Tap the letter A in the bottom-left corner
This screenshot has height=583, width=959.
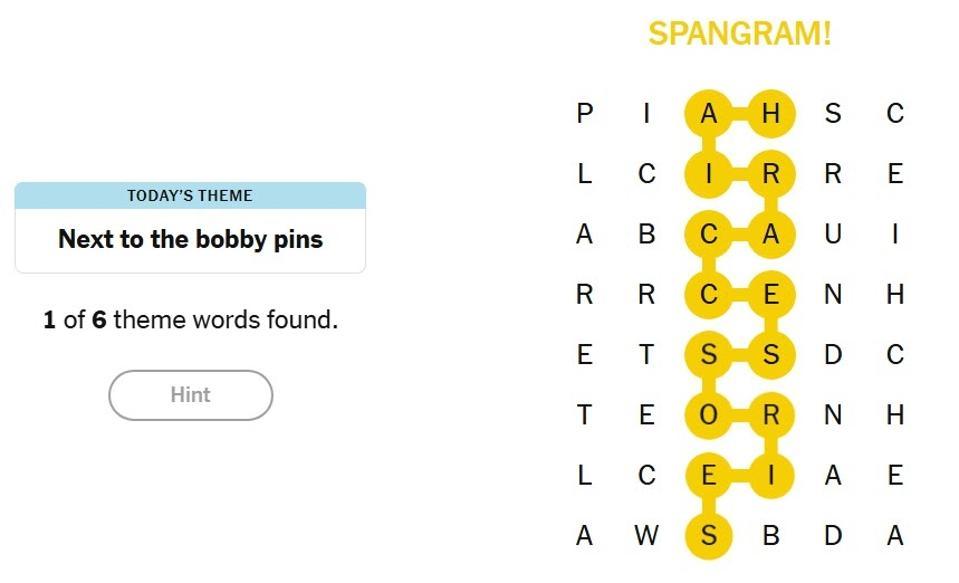(585, 536)
